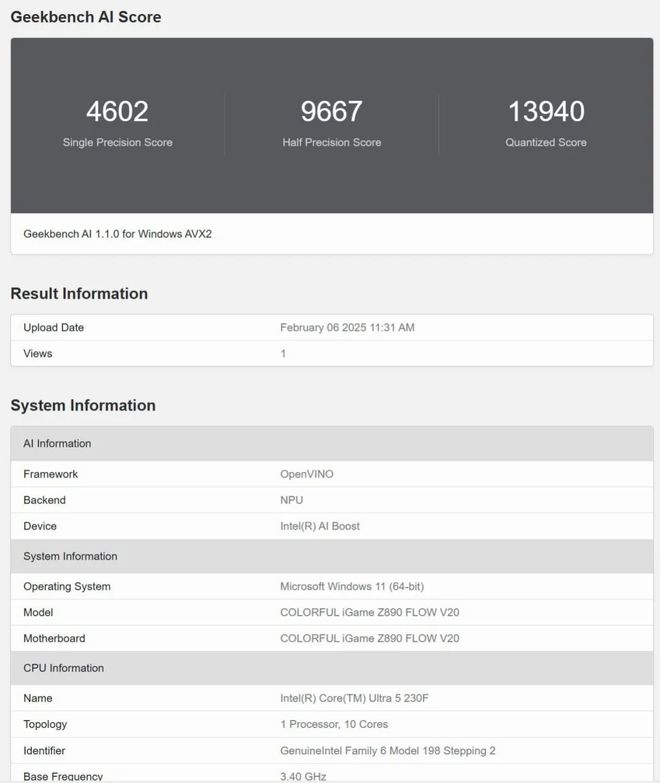Image resolution: width=660 pixels, height=783 pixels.
Task: Select the Intel(R) AI Boost device value
Action: pos(320,526)
